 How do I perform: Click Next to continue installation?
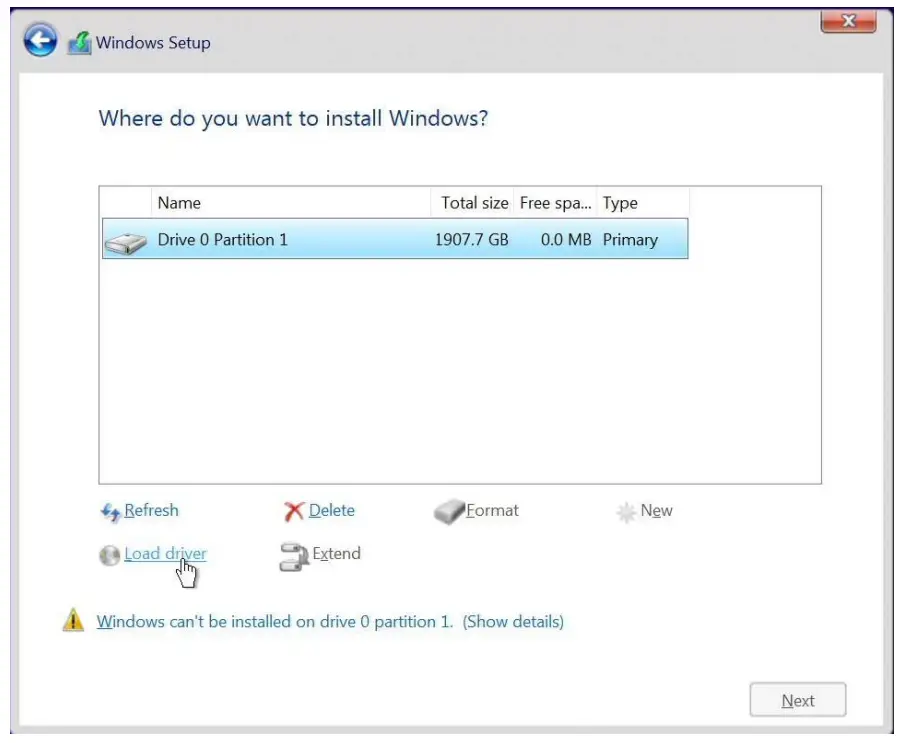coord(797,699)
